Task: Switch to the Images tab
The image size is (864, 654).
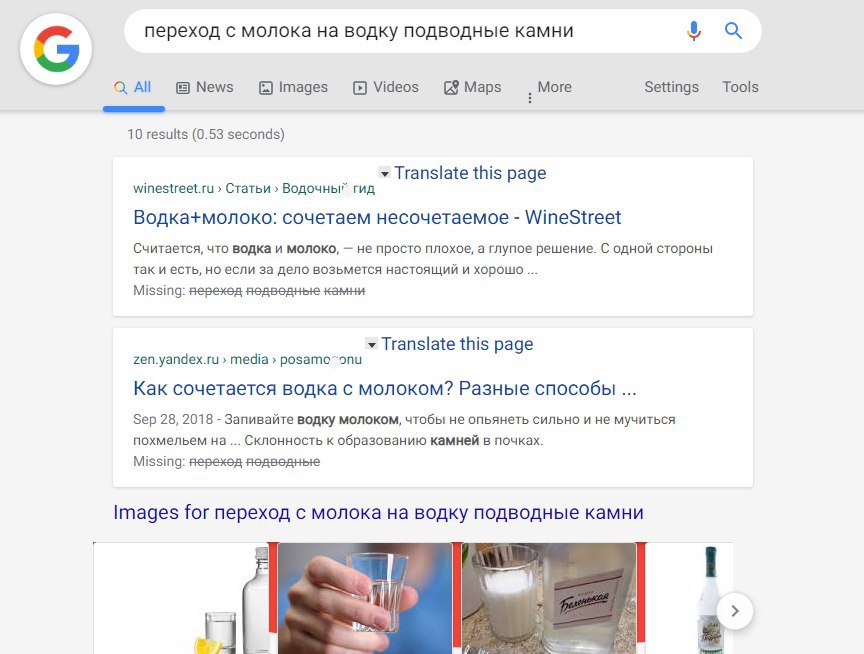Action: click(x=293, y=87)
